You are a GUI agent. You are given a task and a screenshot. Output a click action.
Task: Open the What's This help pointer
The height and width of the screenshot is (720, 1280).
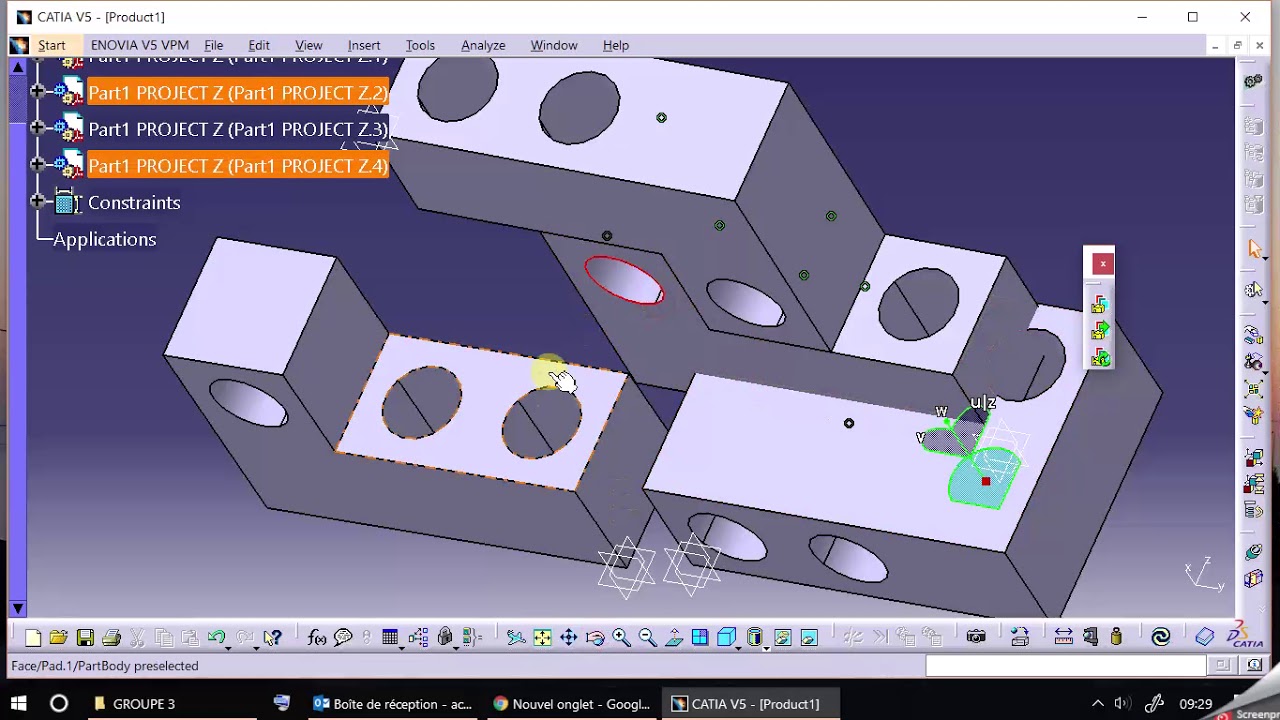coord(272,637)
